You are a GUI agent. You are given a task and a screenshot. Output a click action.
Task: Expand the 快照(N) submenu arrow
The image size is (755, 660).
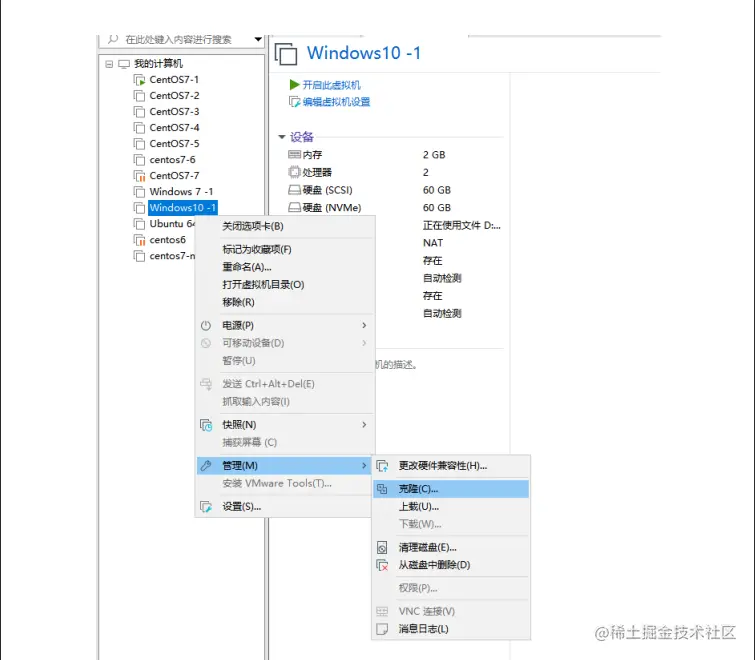[x=364, y=425]
